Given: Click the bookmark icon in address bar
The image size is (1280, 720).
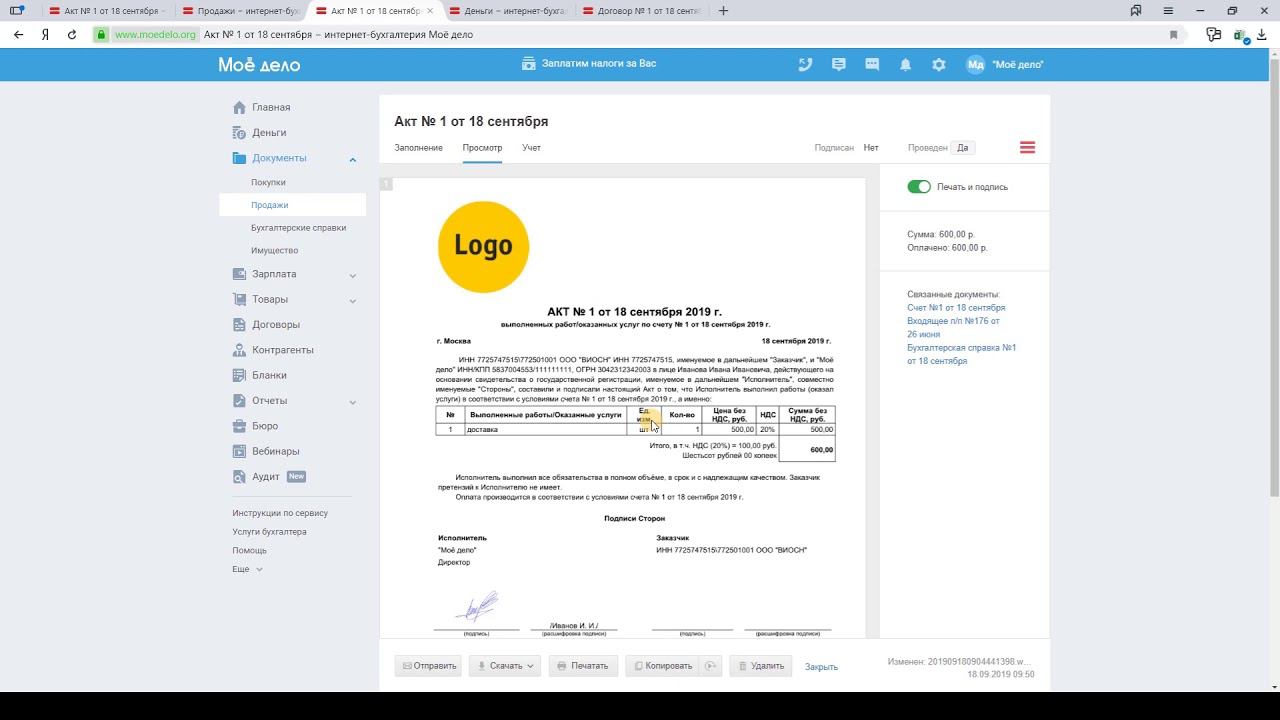Looking at the screenshot, I should pyautogui.click(x=1173, y=34).
